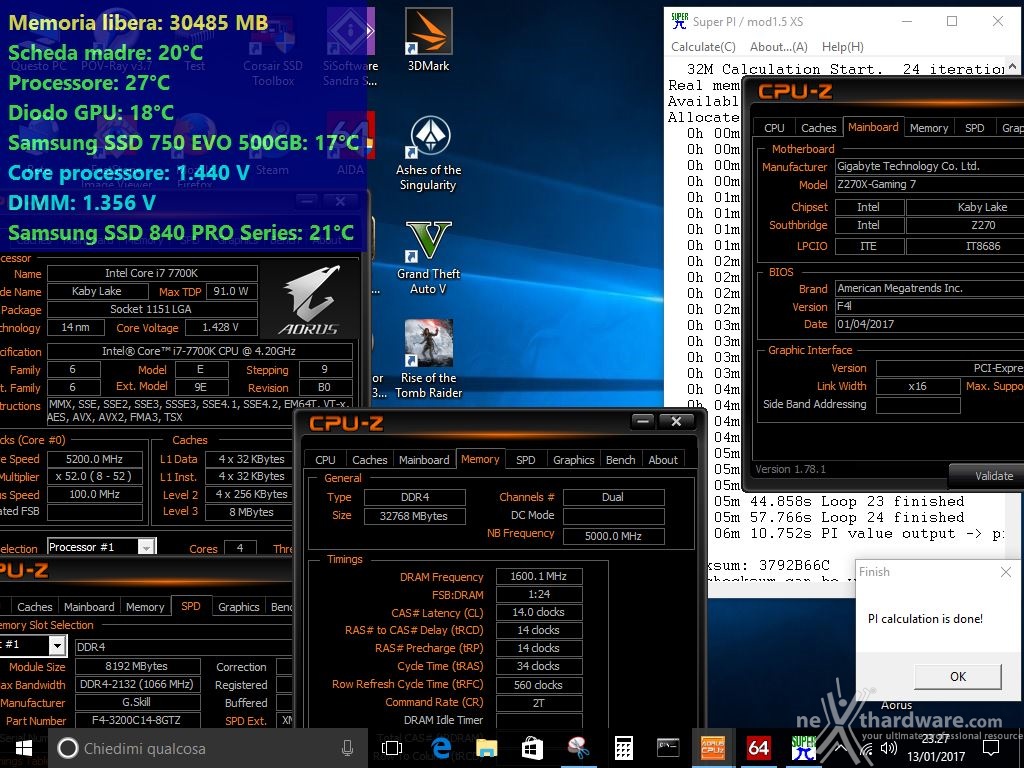Open Grand Theft Auto V shortcut
1024x768 pixels.
point(428,258)
